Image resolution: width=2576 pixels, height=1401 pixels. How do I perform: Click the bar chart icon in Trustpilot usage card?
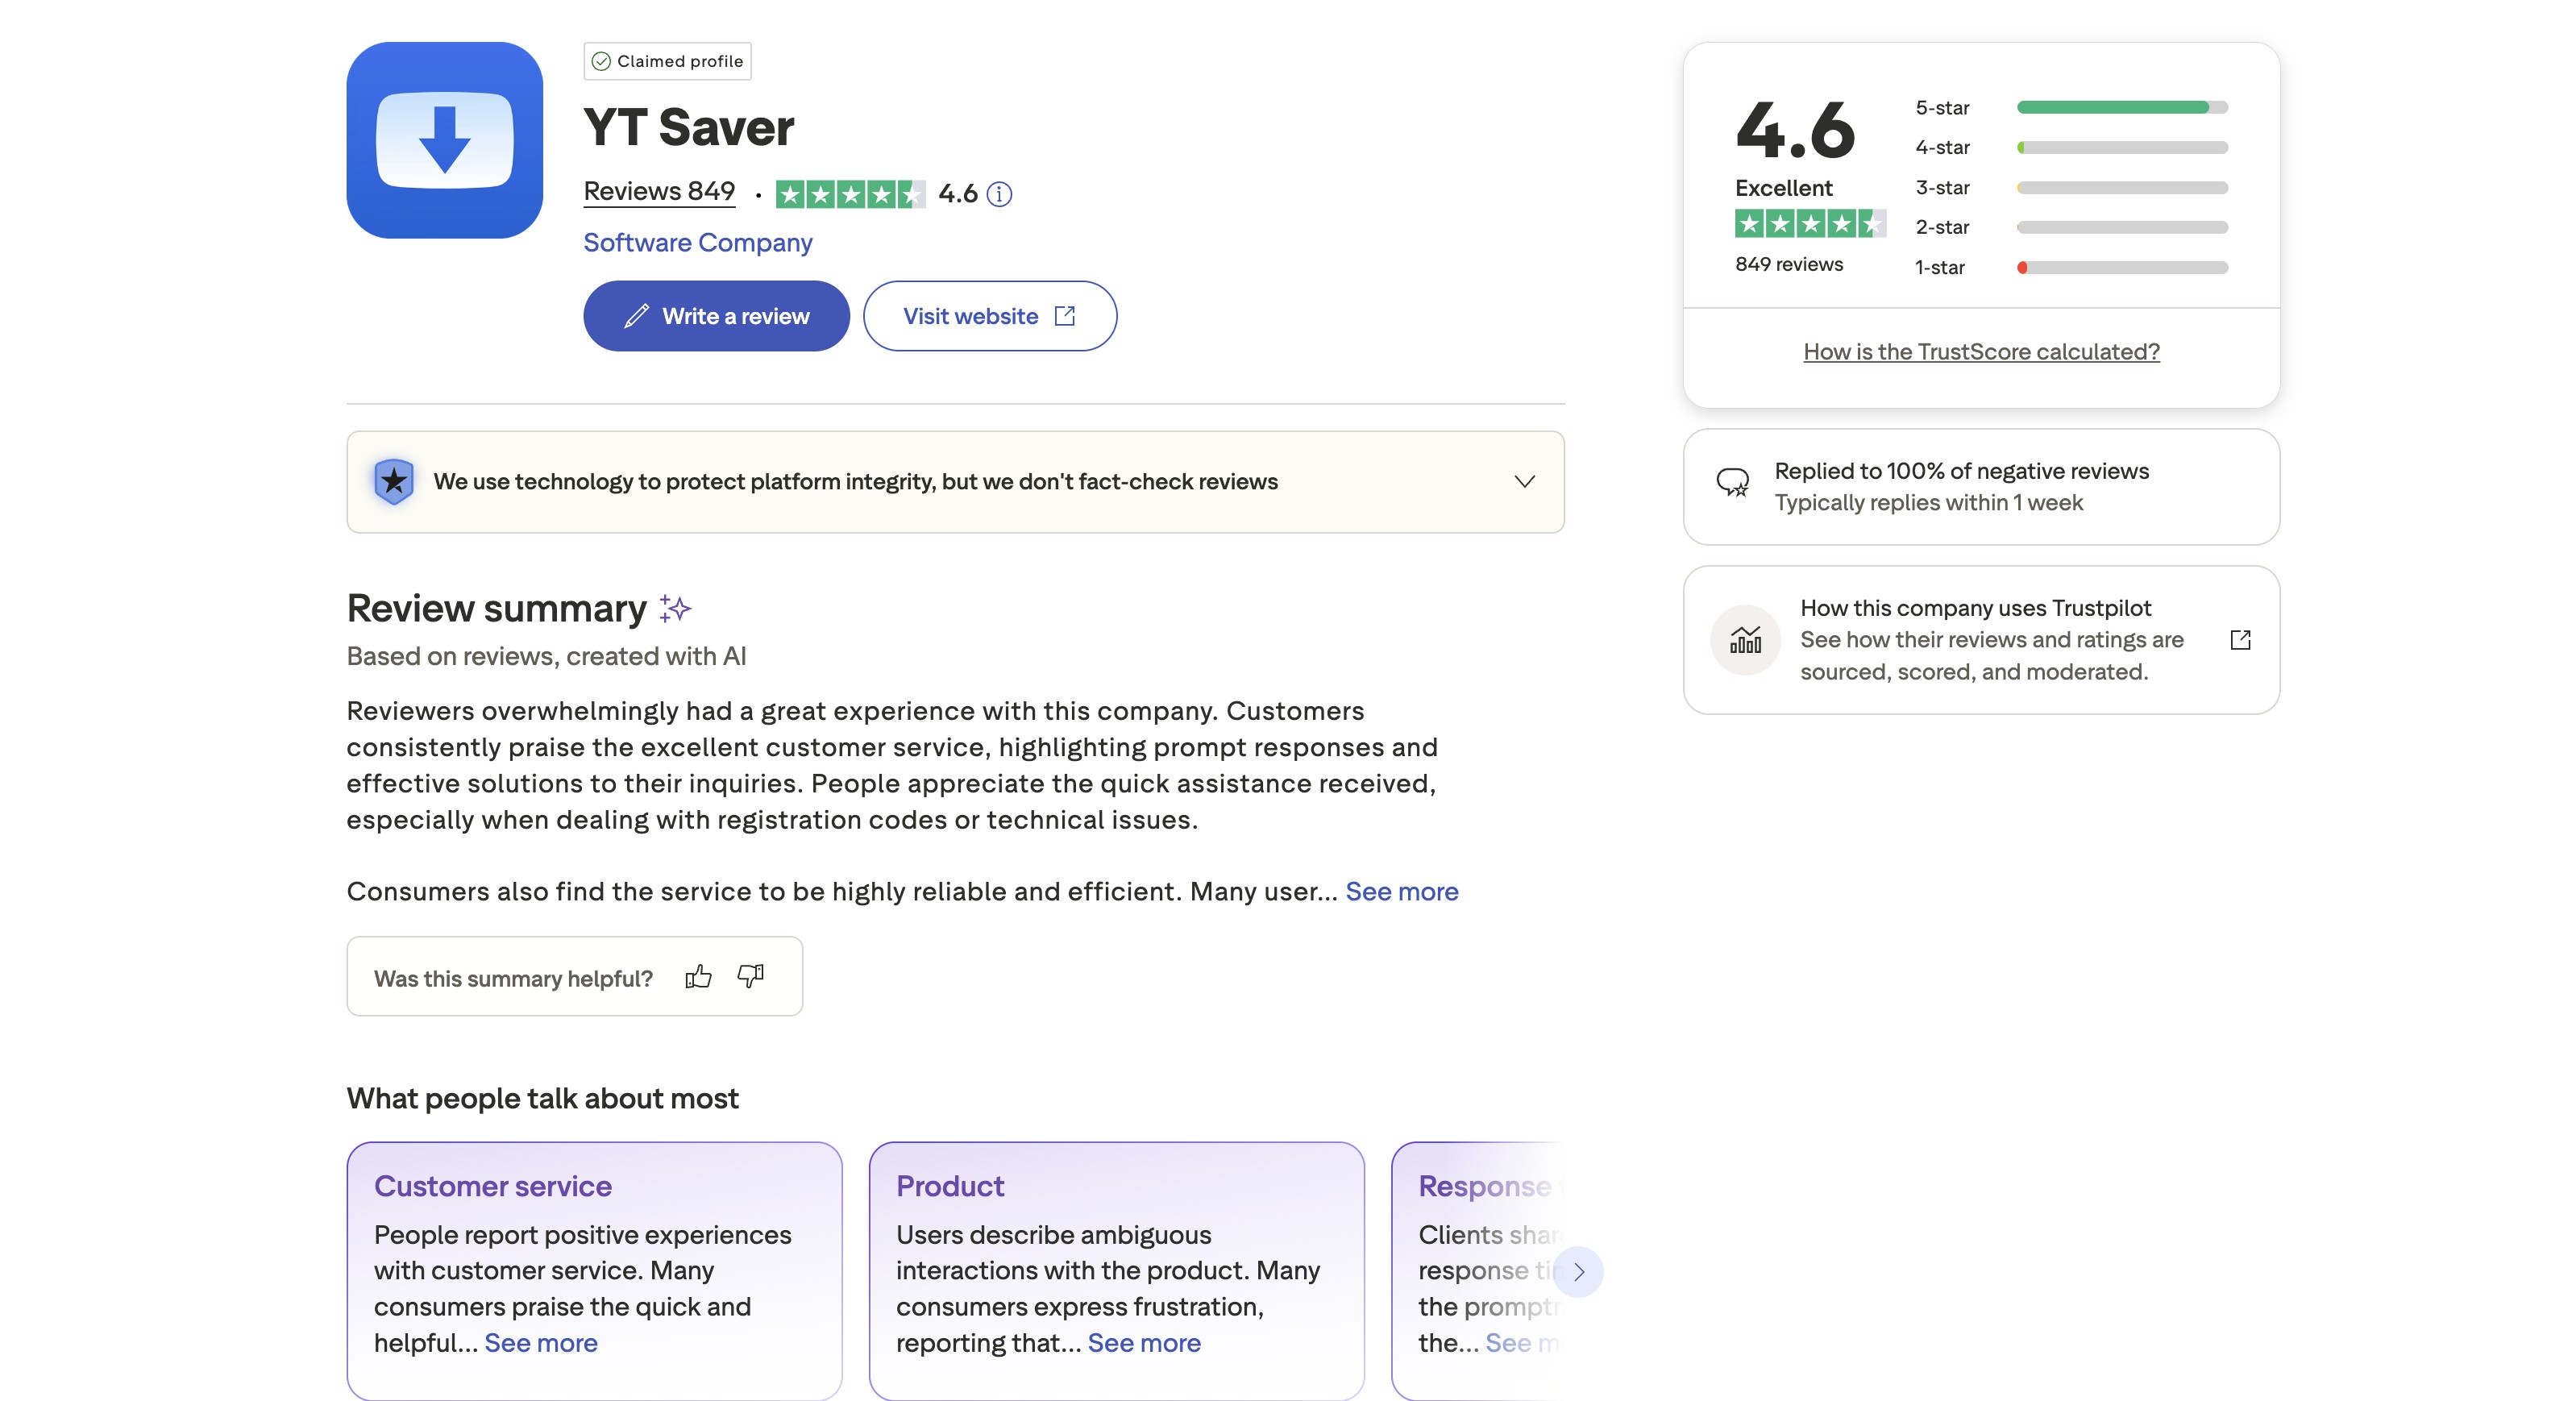click(x=1745, y=639)
